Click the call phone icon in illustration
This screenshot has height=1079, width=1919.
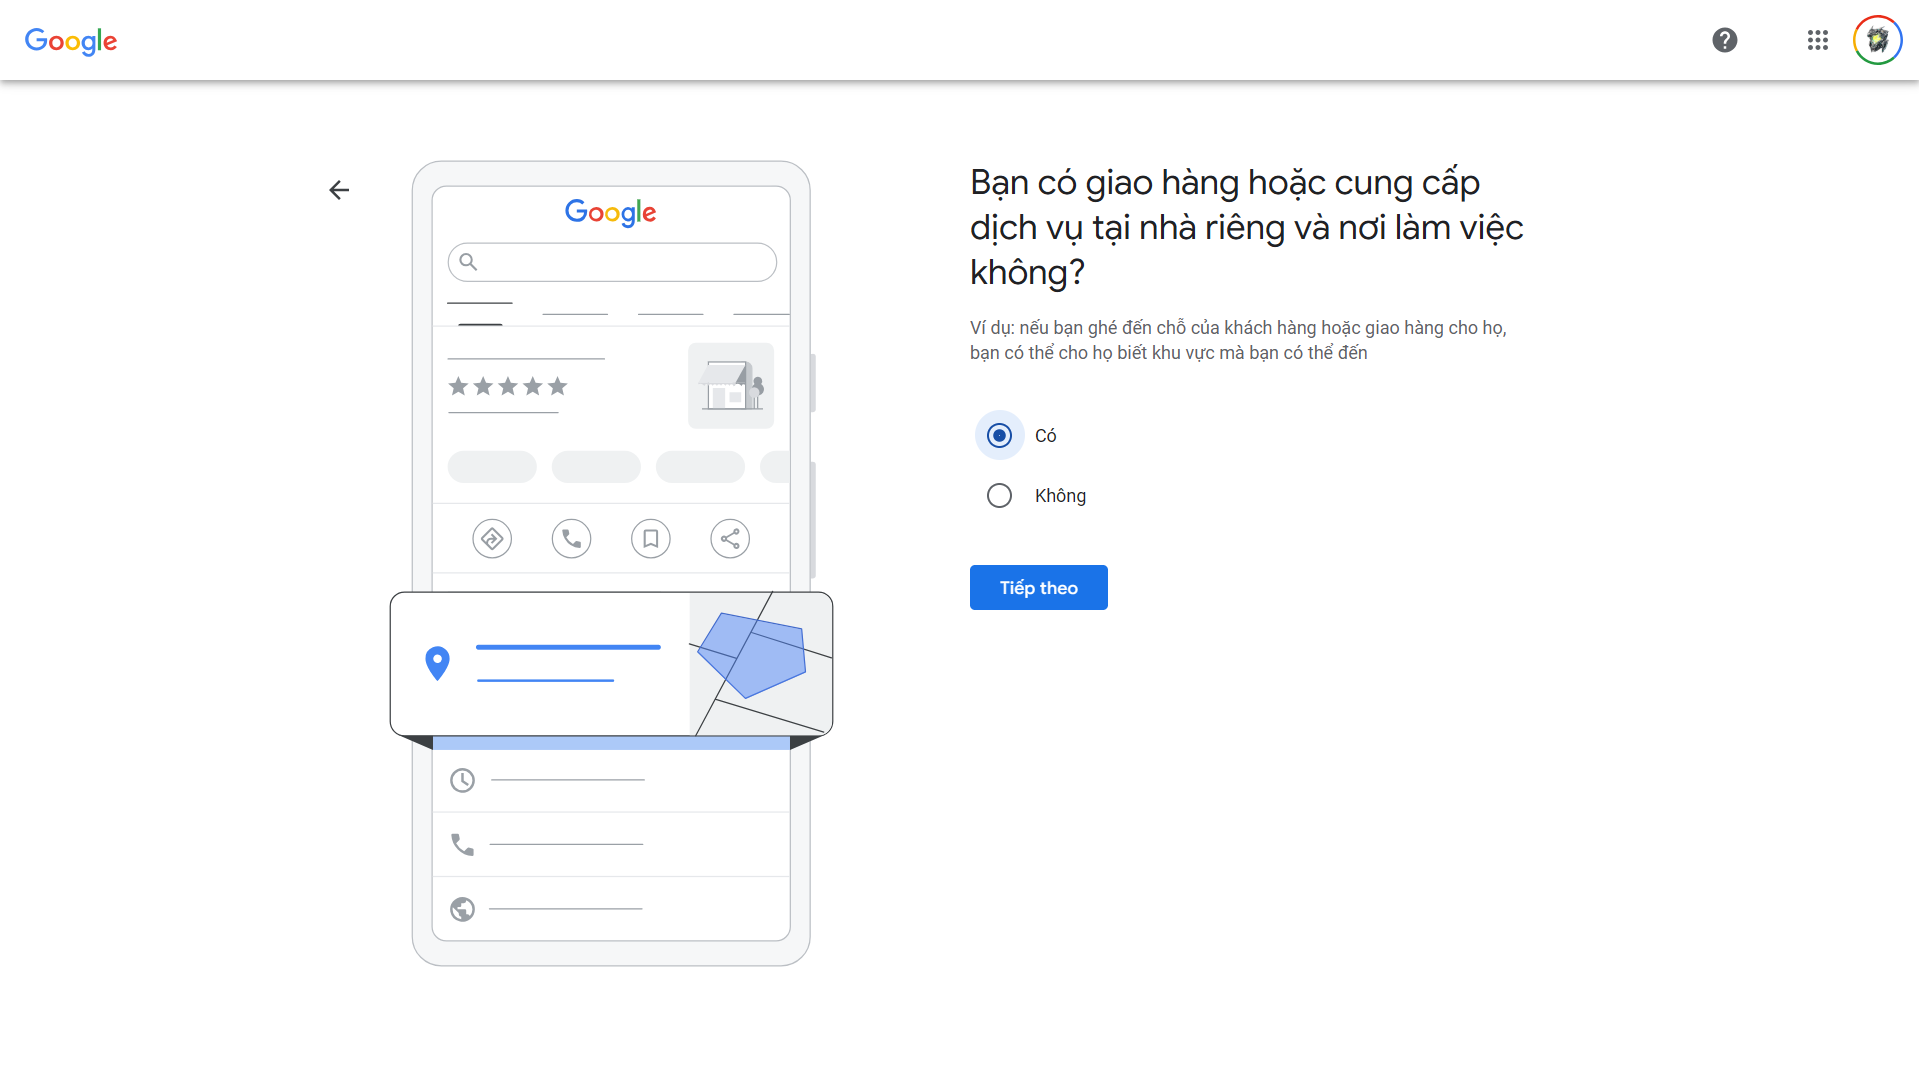(571, 539)
